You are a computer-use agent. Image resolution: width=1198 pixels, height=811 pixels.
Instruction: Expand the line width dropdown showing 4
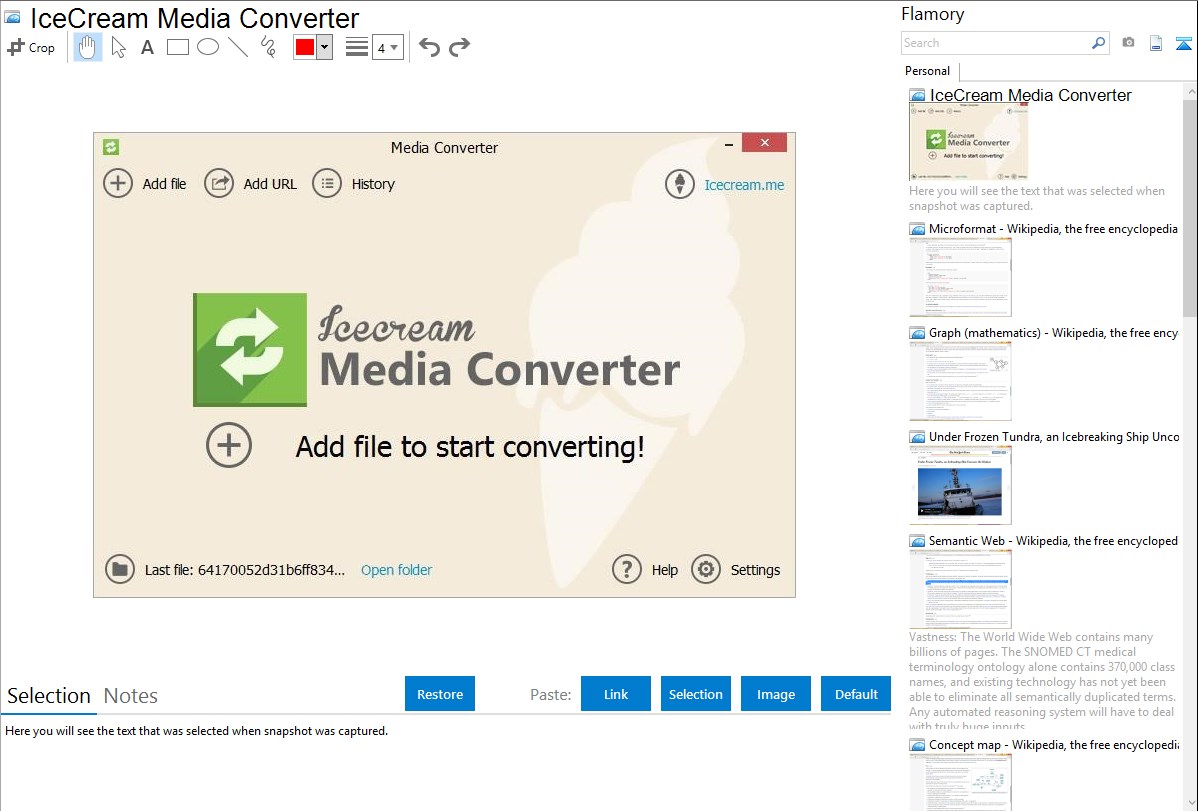pos(388,48)
